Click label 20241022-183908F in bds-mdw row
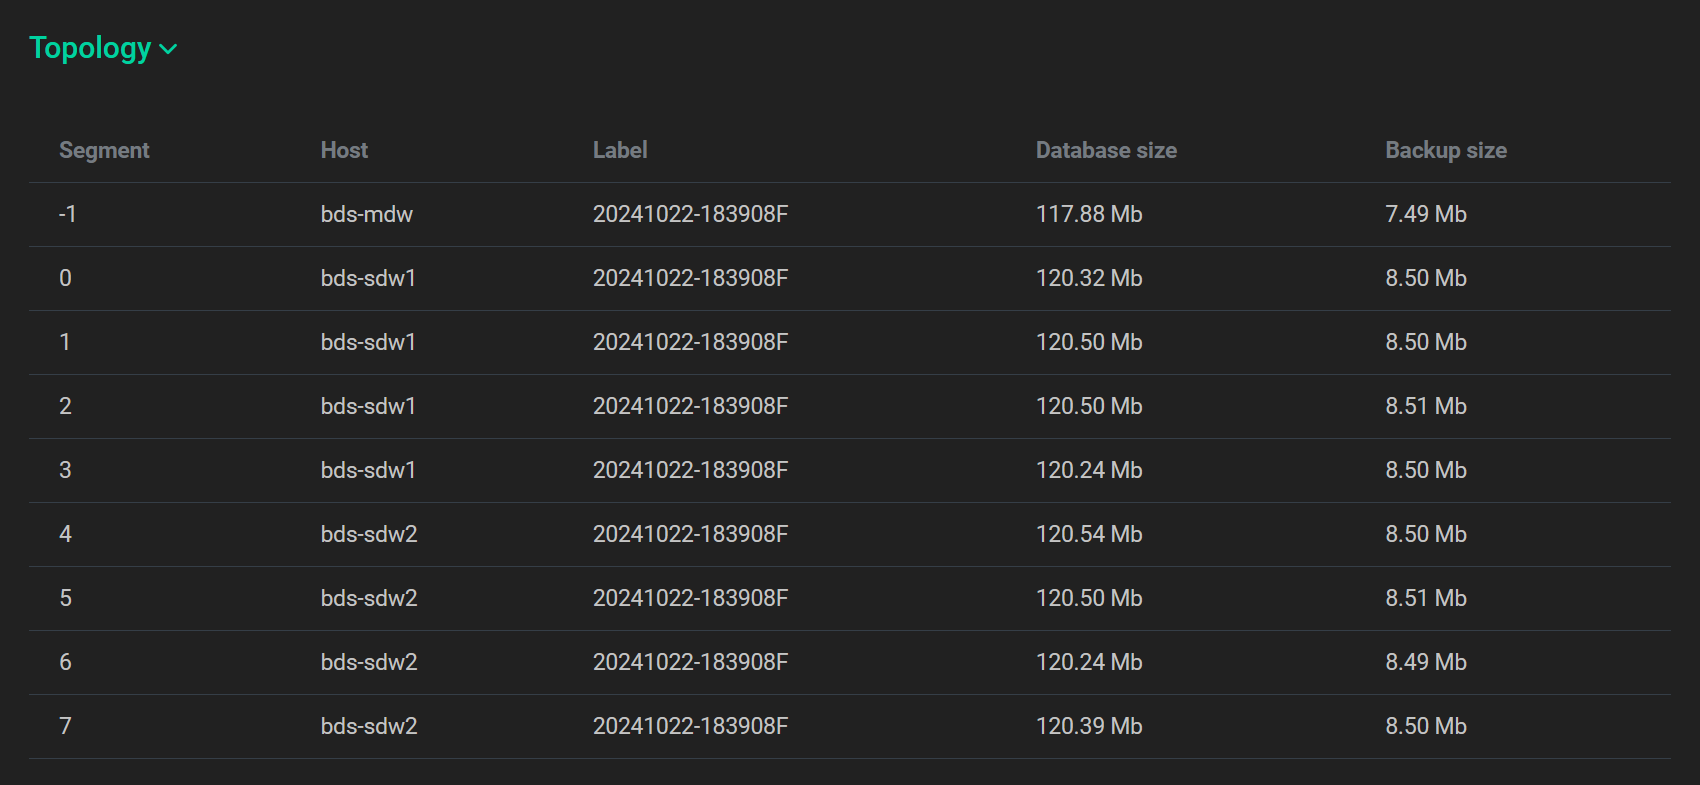1700x785 pixels. click(x=690, y=214)
